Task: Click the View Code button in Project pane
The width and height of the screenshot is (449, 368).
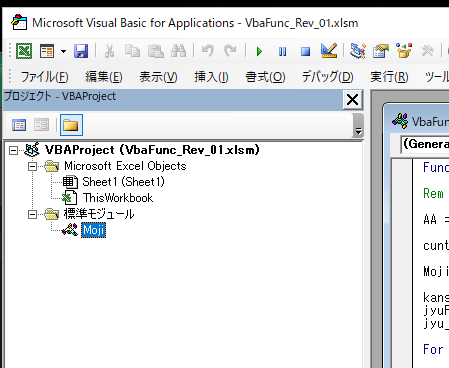Action: 19,125
